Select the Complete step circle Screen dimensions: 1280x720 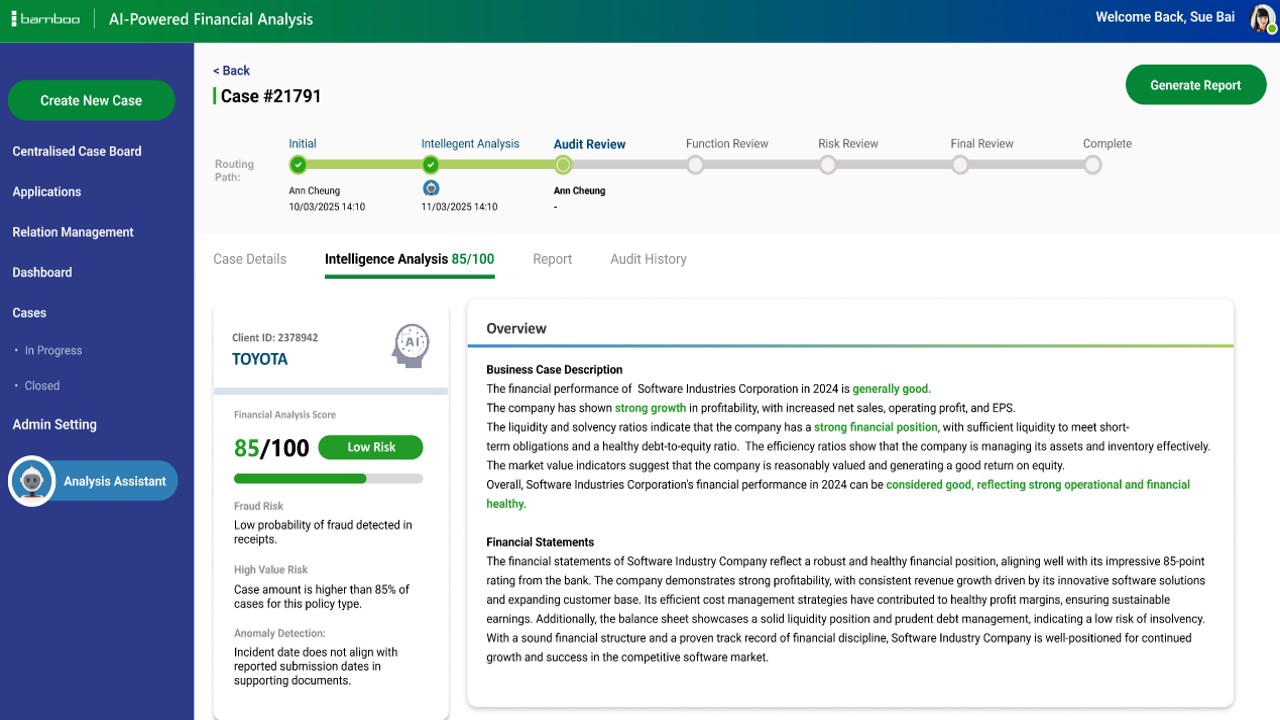point(1092,165)
